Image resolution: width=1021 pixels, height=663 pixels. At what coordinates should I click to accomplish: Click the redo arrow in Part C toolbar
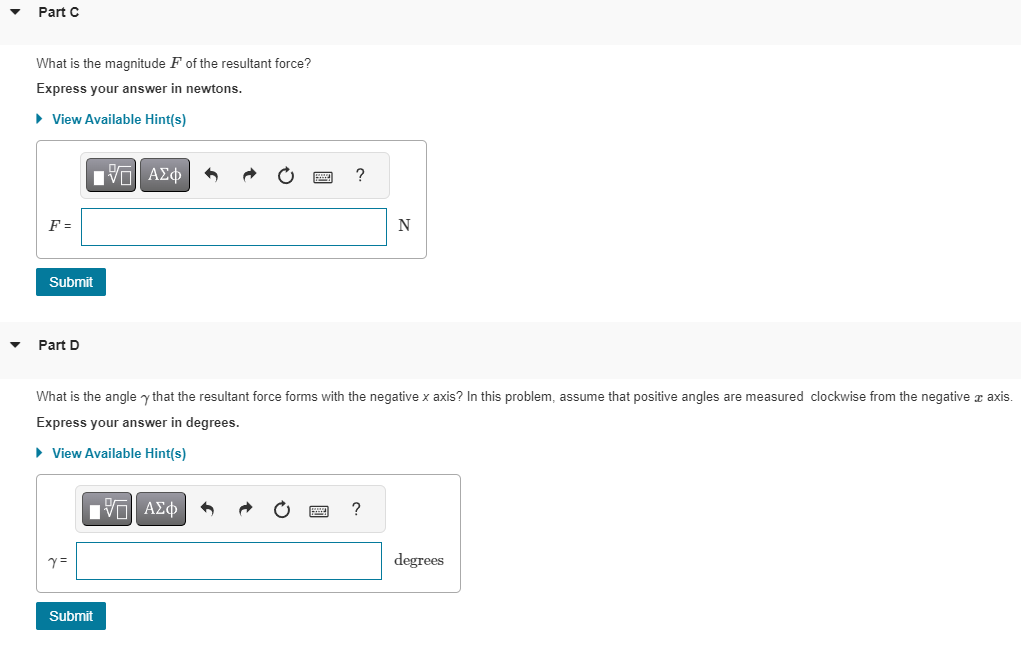click(x=248, y=174)
